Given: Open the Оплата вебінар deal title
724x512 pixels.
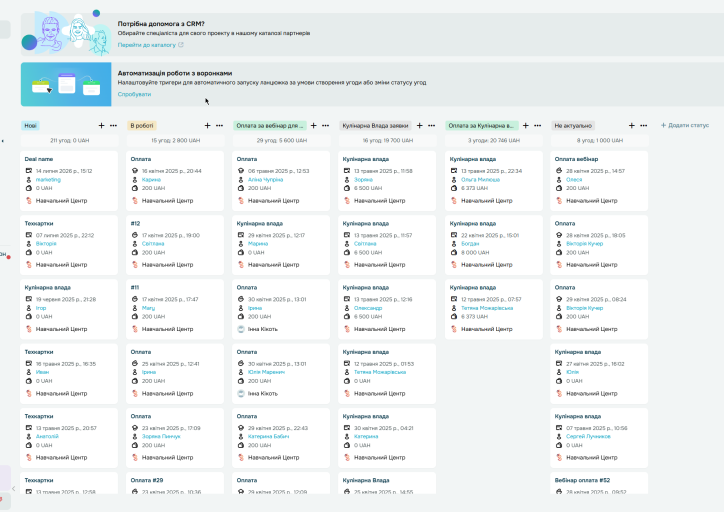Looking at the screenshot, I should click(x=576, y=159).
